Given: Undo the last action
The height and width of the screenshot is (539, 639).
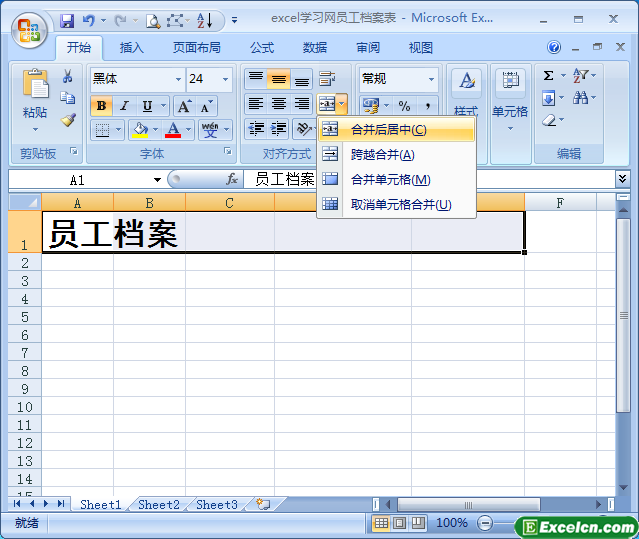Looking at the screenshot, I should pyautogui.click(x=88, y=20).
